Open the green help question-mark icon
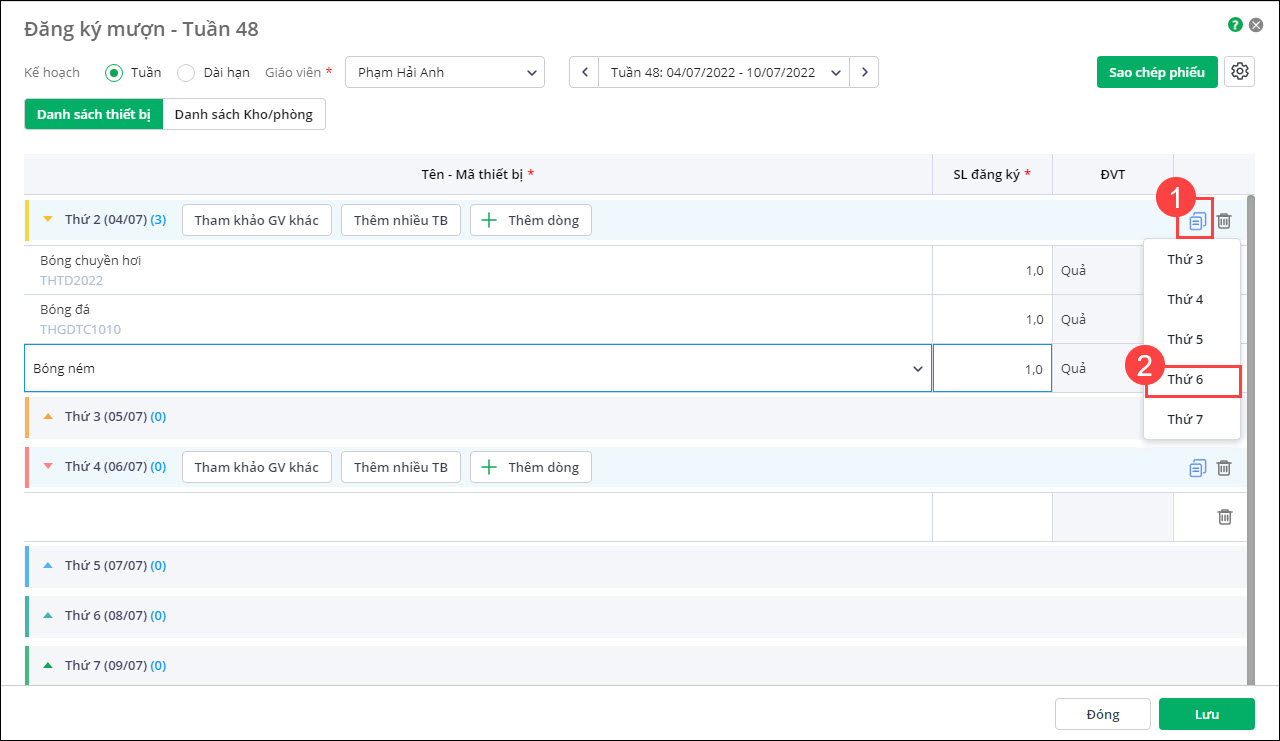Image resolution: width=1280 pixels, height=741 pixels. tap(1235, 25)
